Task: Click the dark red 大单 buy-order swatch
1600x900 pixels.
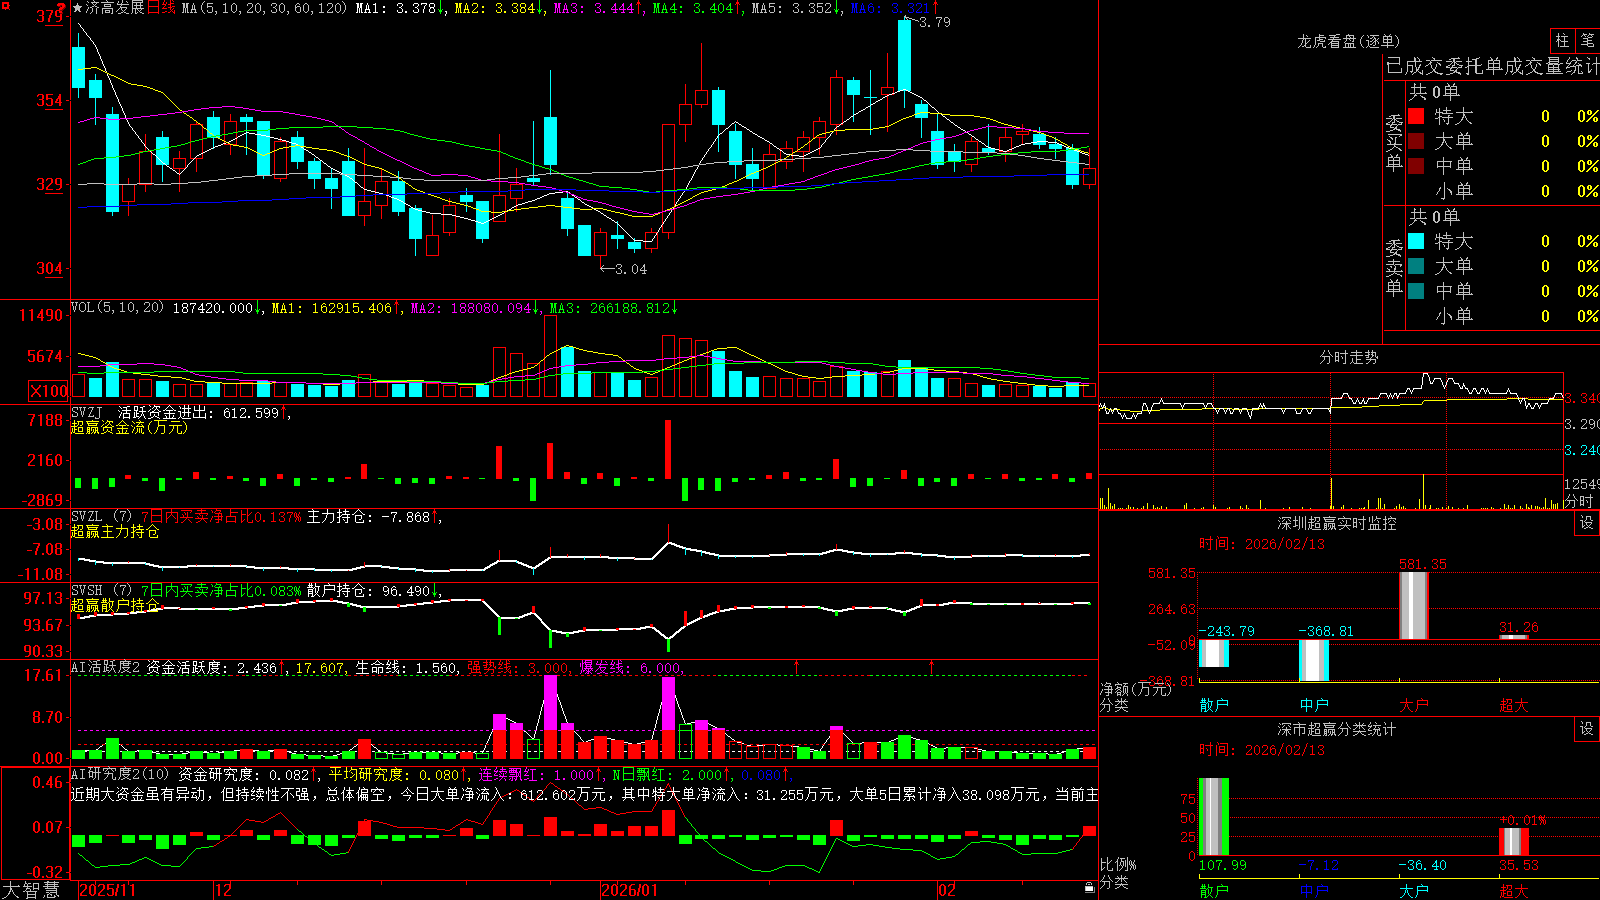Action: coord(1416,141)
